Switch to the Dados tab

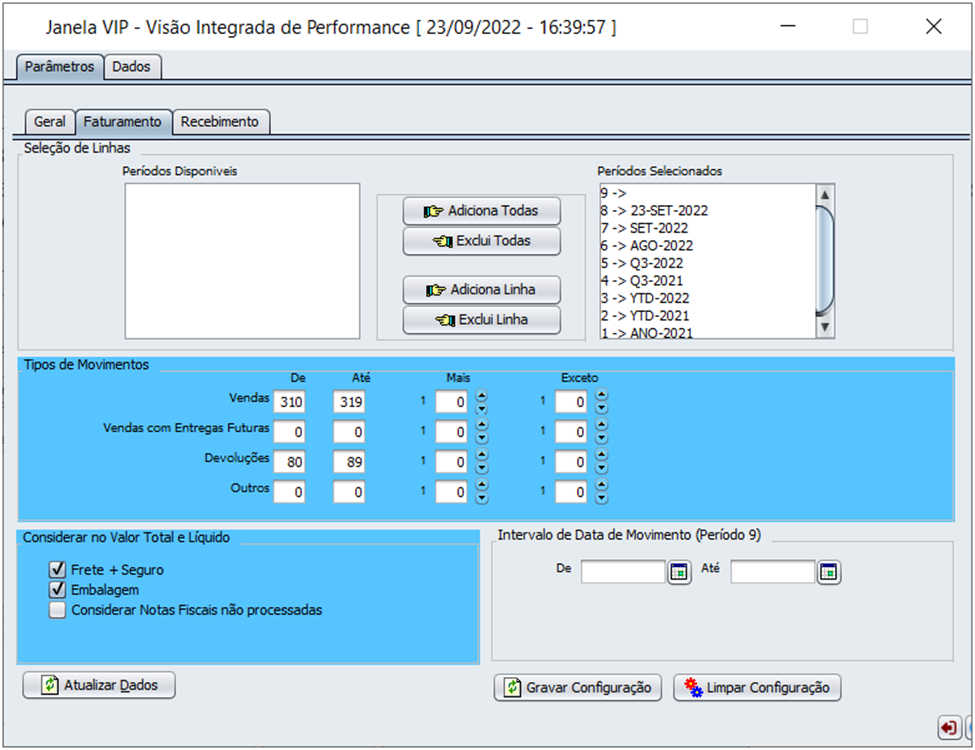click(x=133, y=67)
